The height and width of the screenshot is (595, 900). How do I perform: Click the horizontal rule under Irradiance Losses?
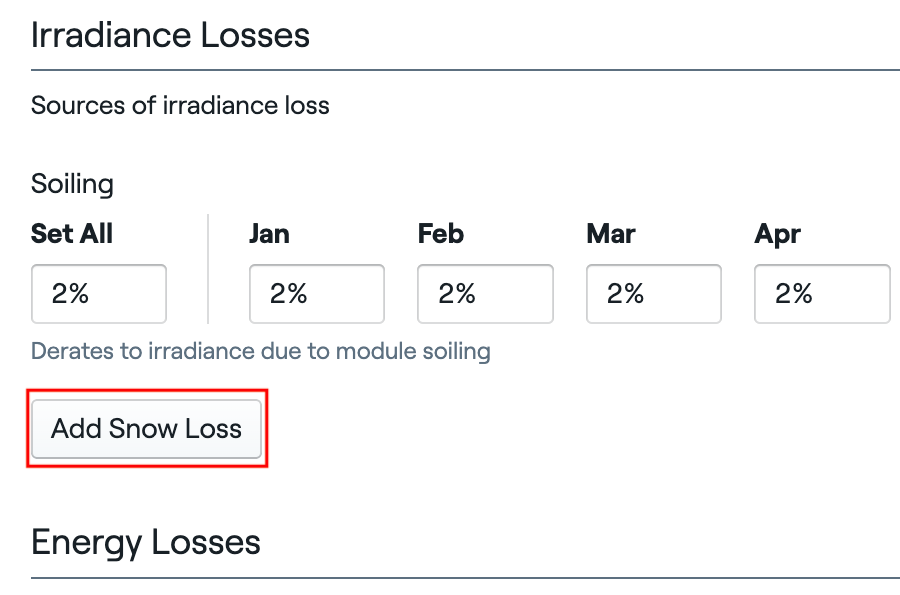coord(465,70)
